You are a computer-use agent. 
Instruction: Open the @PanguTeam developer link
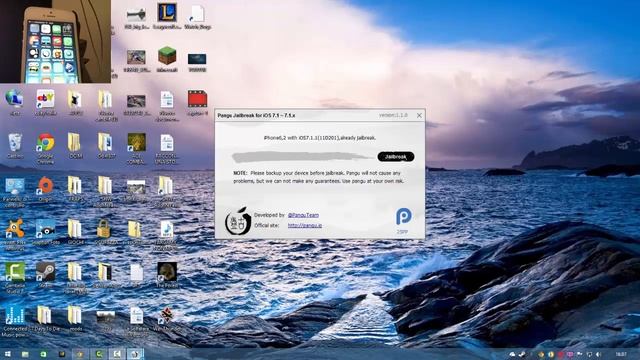[303, 215]
